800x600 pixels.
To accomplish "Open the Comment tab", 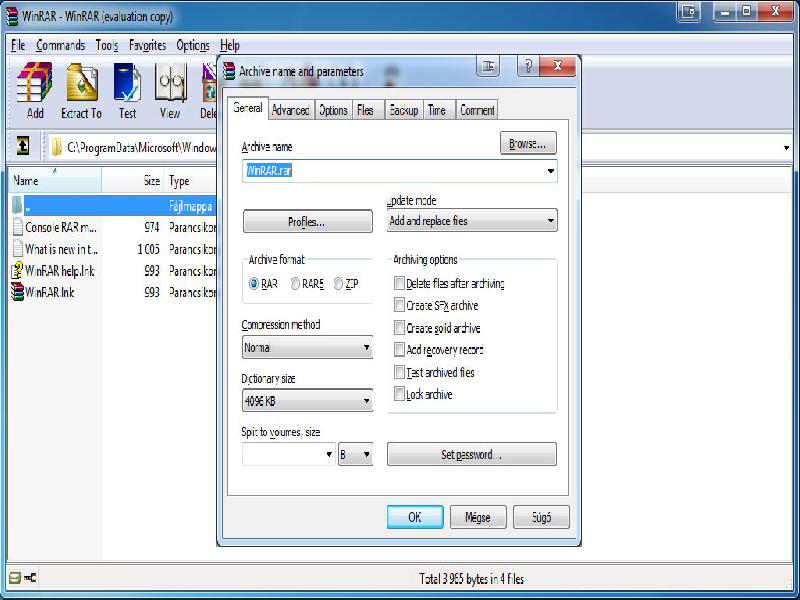I will [x=477, y=110].
